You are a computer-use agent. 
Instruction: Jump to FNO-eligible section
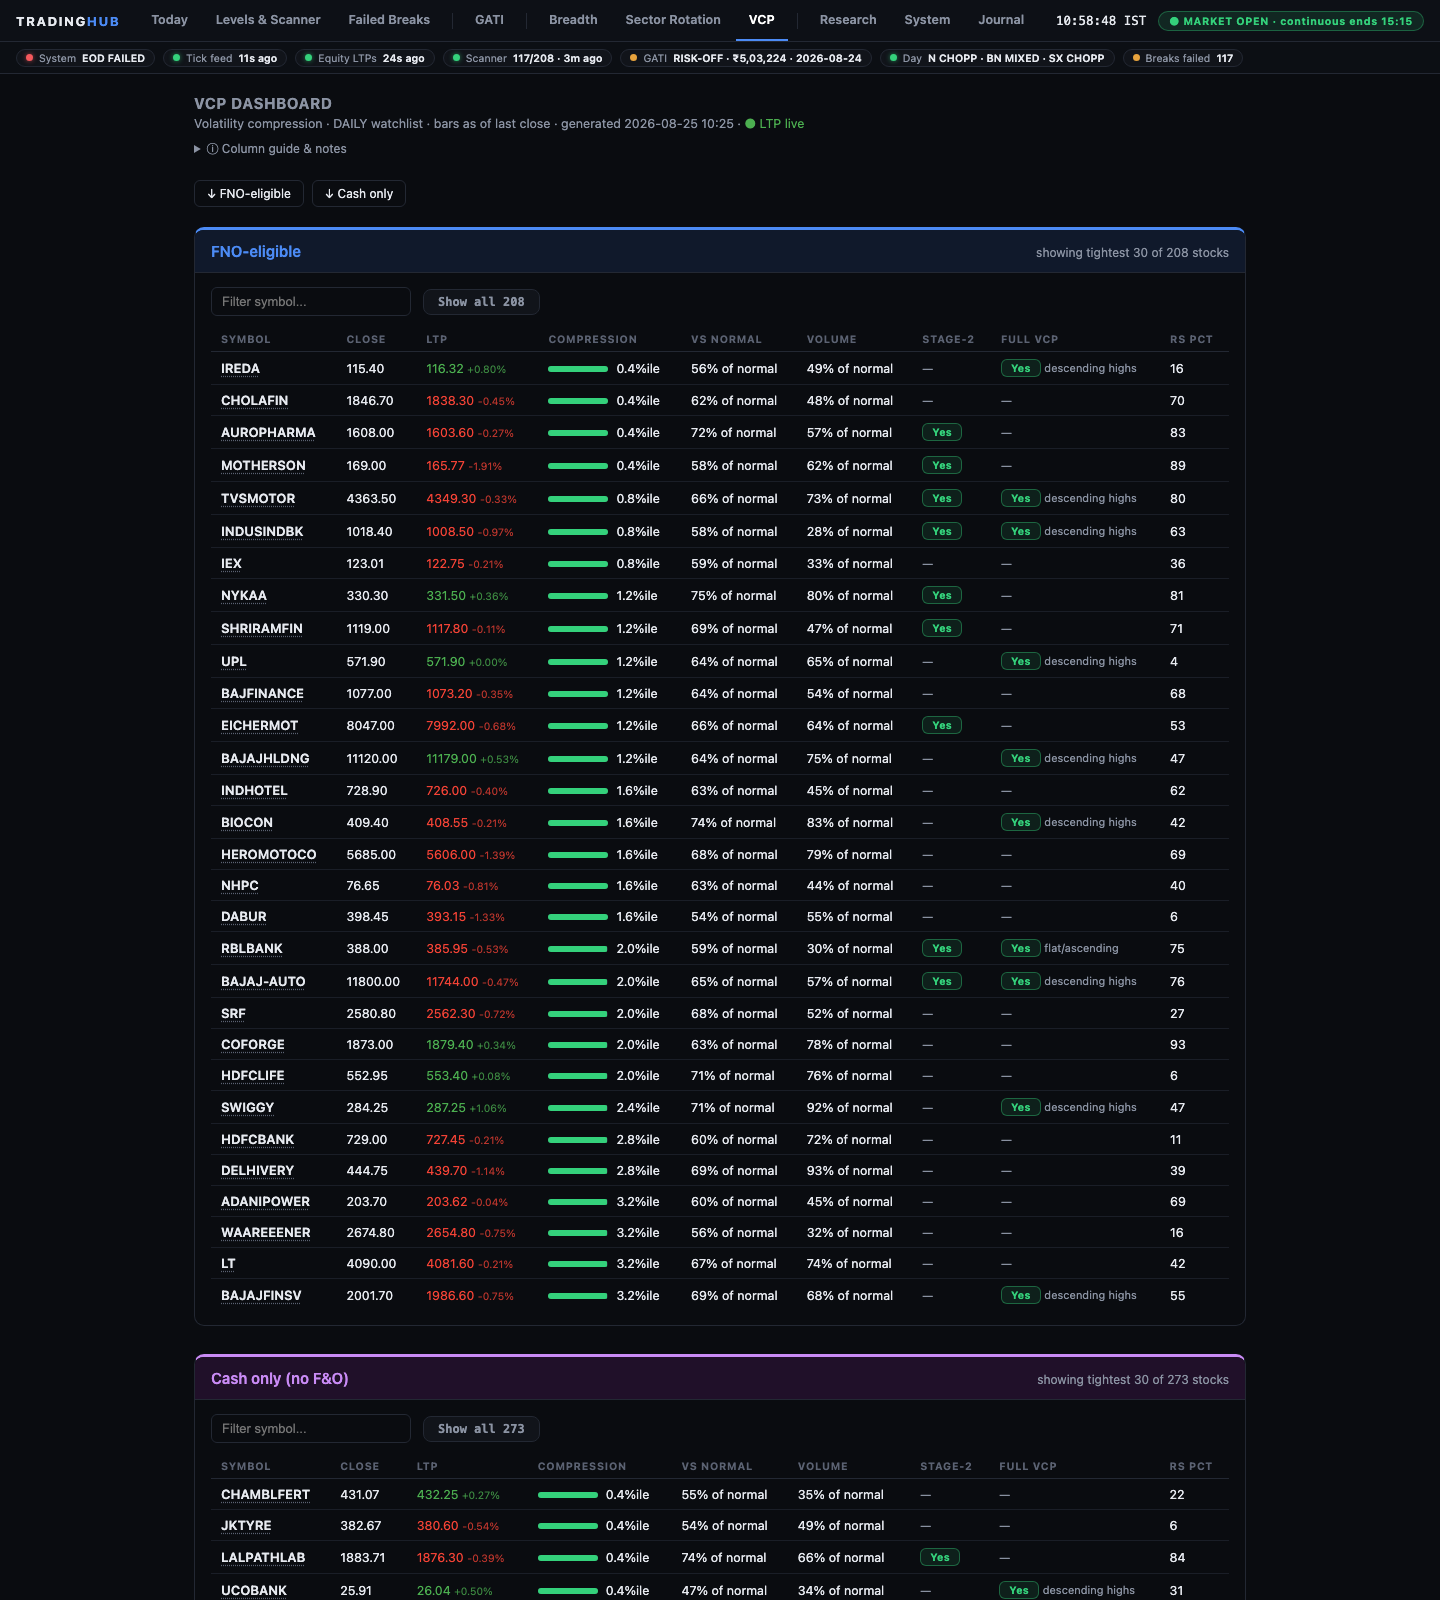249,194
